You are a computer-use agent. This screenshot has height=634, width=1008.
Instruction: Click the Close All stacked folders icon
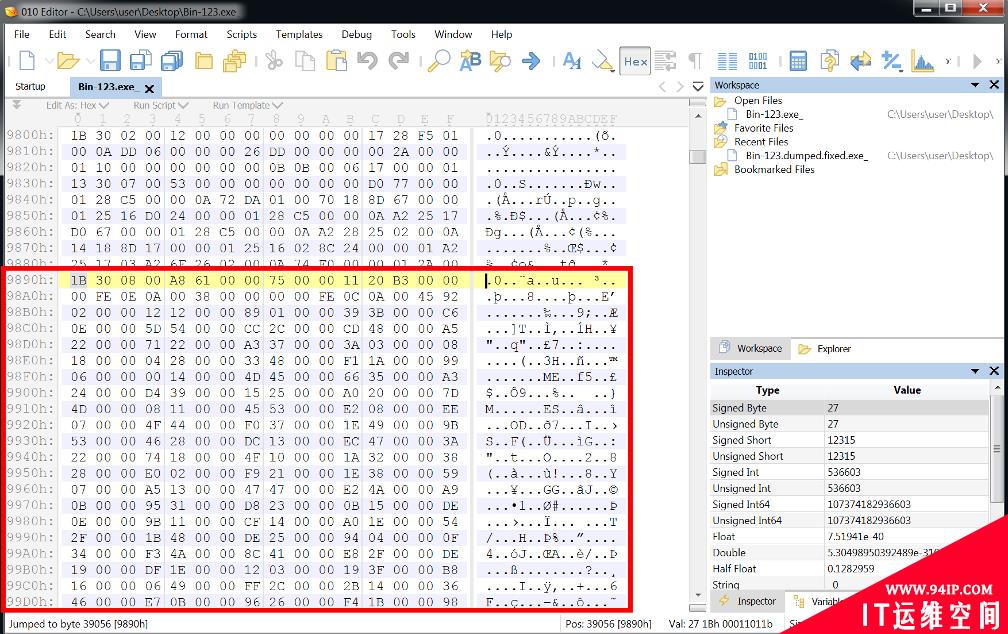coord(235,61)
